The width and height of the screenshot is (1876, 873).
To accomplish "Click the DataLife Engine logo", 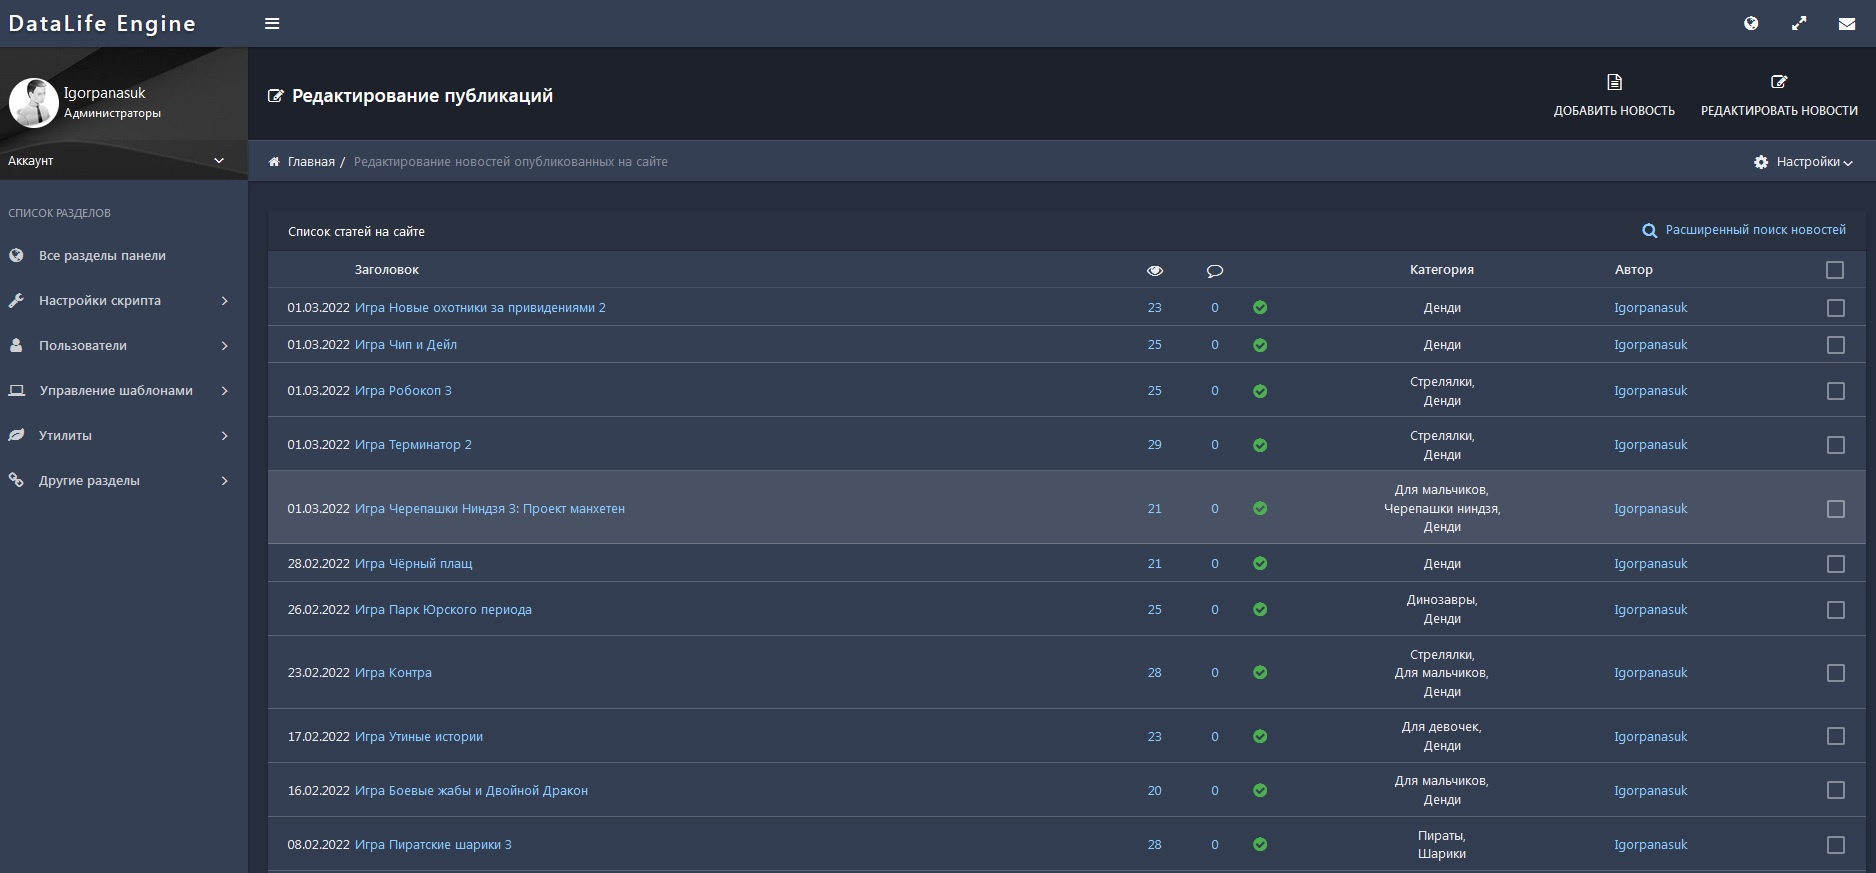I will [102, 24].
